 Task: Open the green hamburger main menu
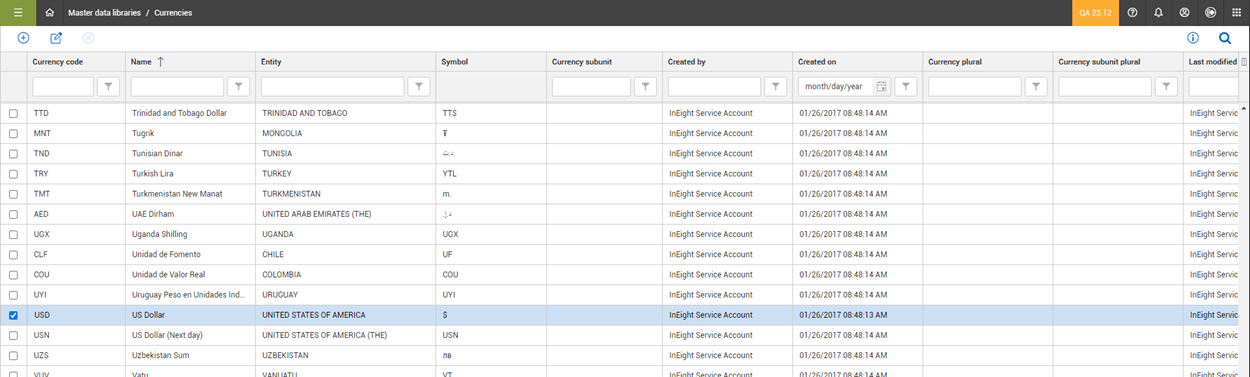[x=18, y=13]
